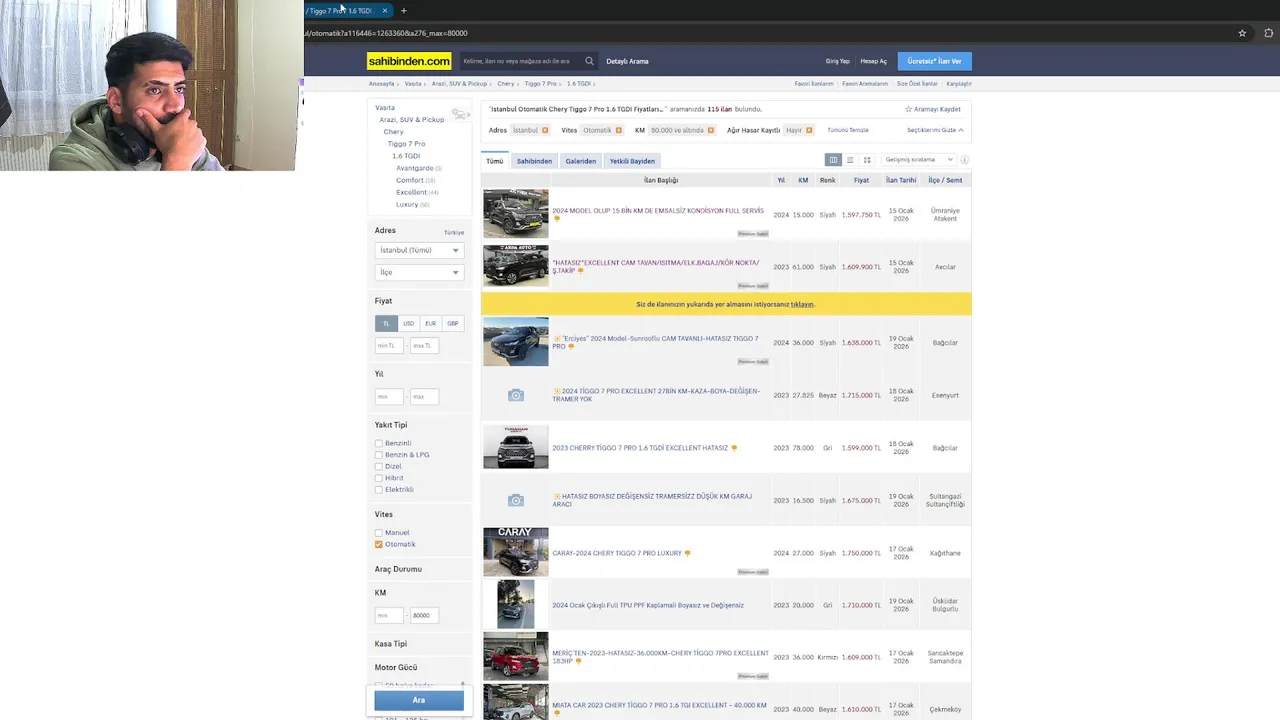Click Giriş Yap login link

[x=837, y=61]
